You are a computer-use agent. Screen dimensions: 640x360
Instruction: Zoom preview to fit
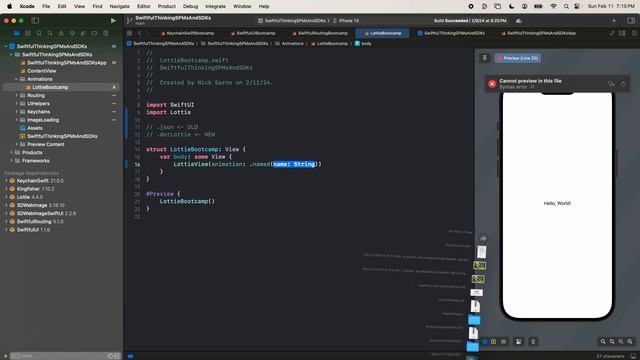621,342
